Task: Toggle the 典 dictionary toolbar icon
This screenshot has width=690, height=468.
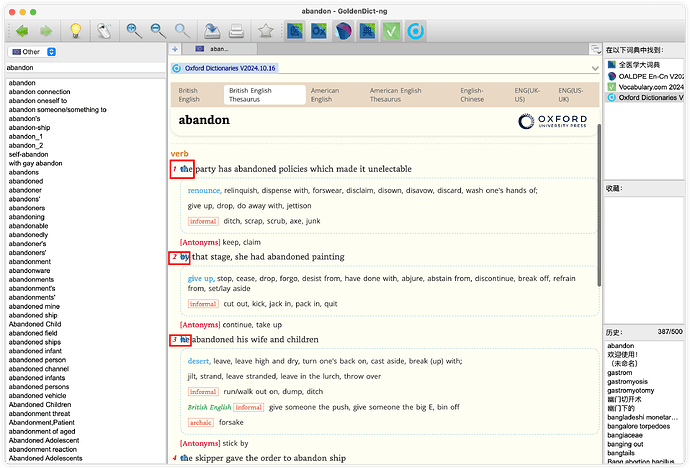Action: click(x=367, y=31)
